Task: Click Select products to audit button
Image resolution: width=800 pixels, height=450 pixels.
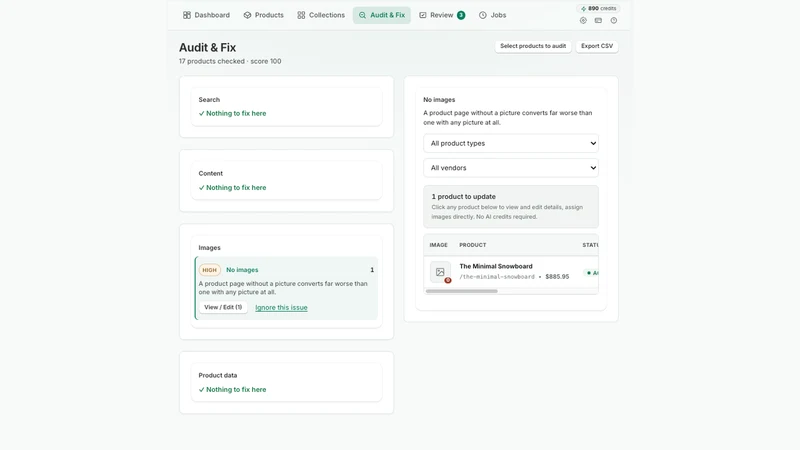Action: point(533,46)
